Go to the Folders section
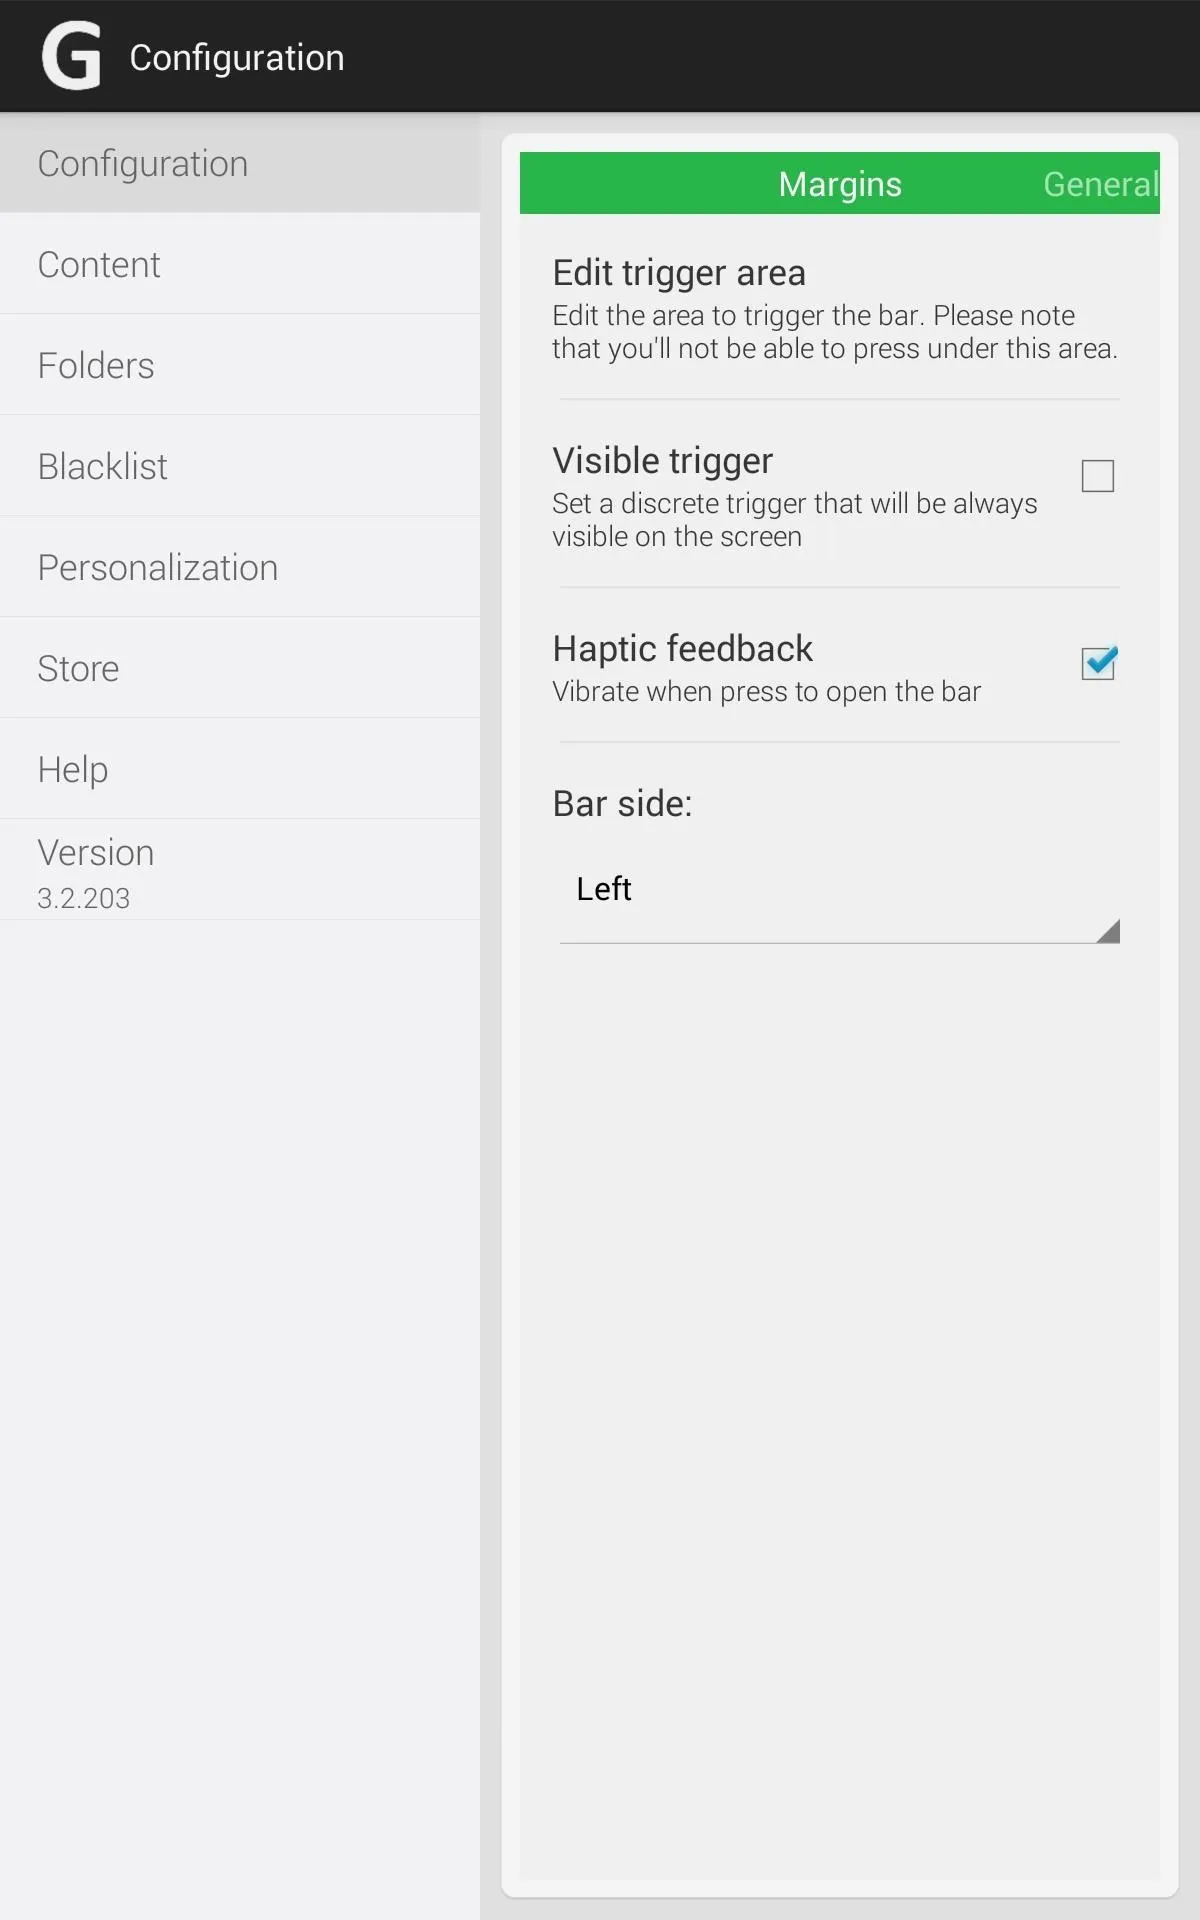Viewport: 1200px width, 1920px height. pyautogui.click(x=240, y=365)
